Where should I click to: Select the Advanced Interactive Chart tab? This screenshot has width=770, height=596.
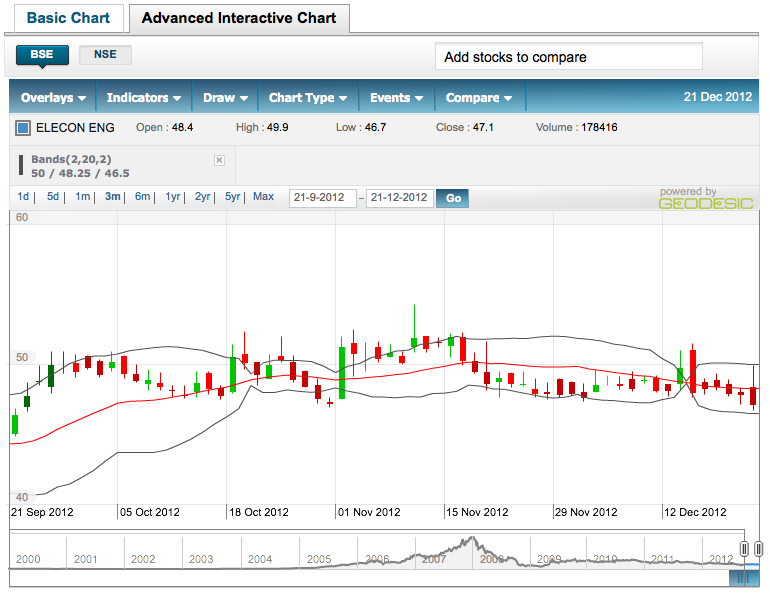coord(239,18)
